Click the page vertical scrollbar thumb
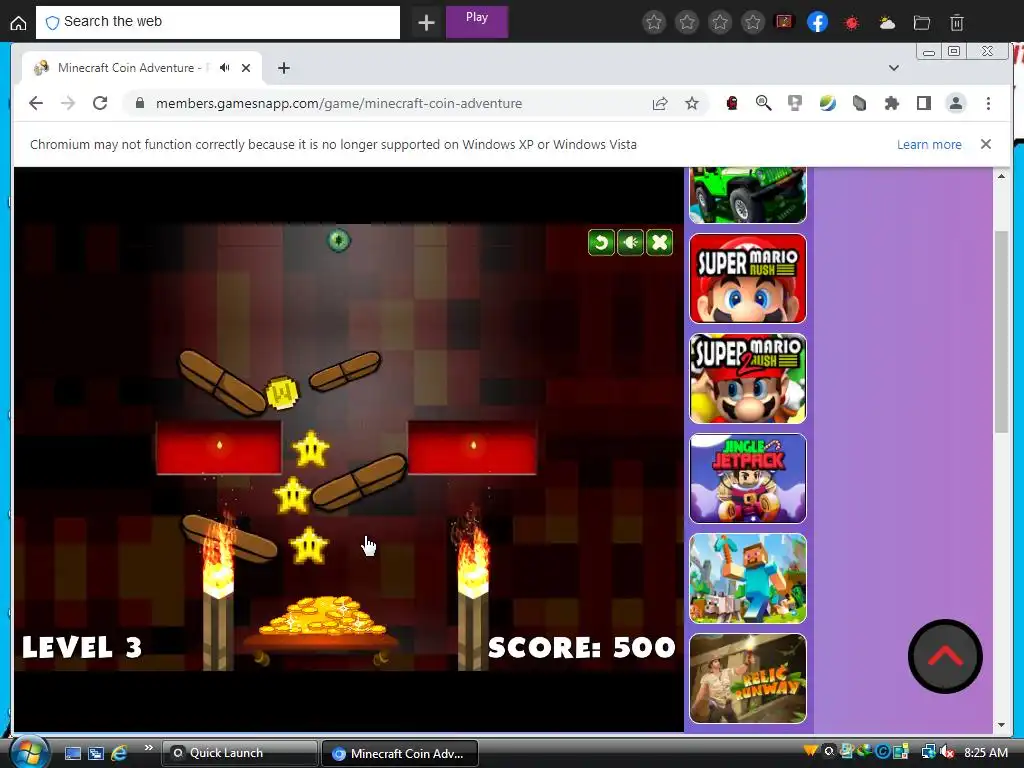Viewport: 1024px width, 768px height. [1001, 331]
